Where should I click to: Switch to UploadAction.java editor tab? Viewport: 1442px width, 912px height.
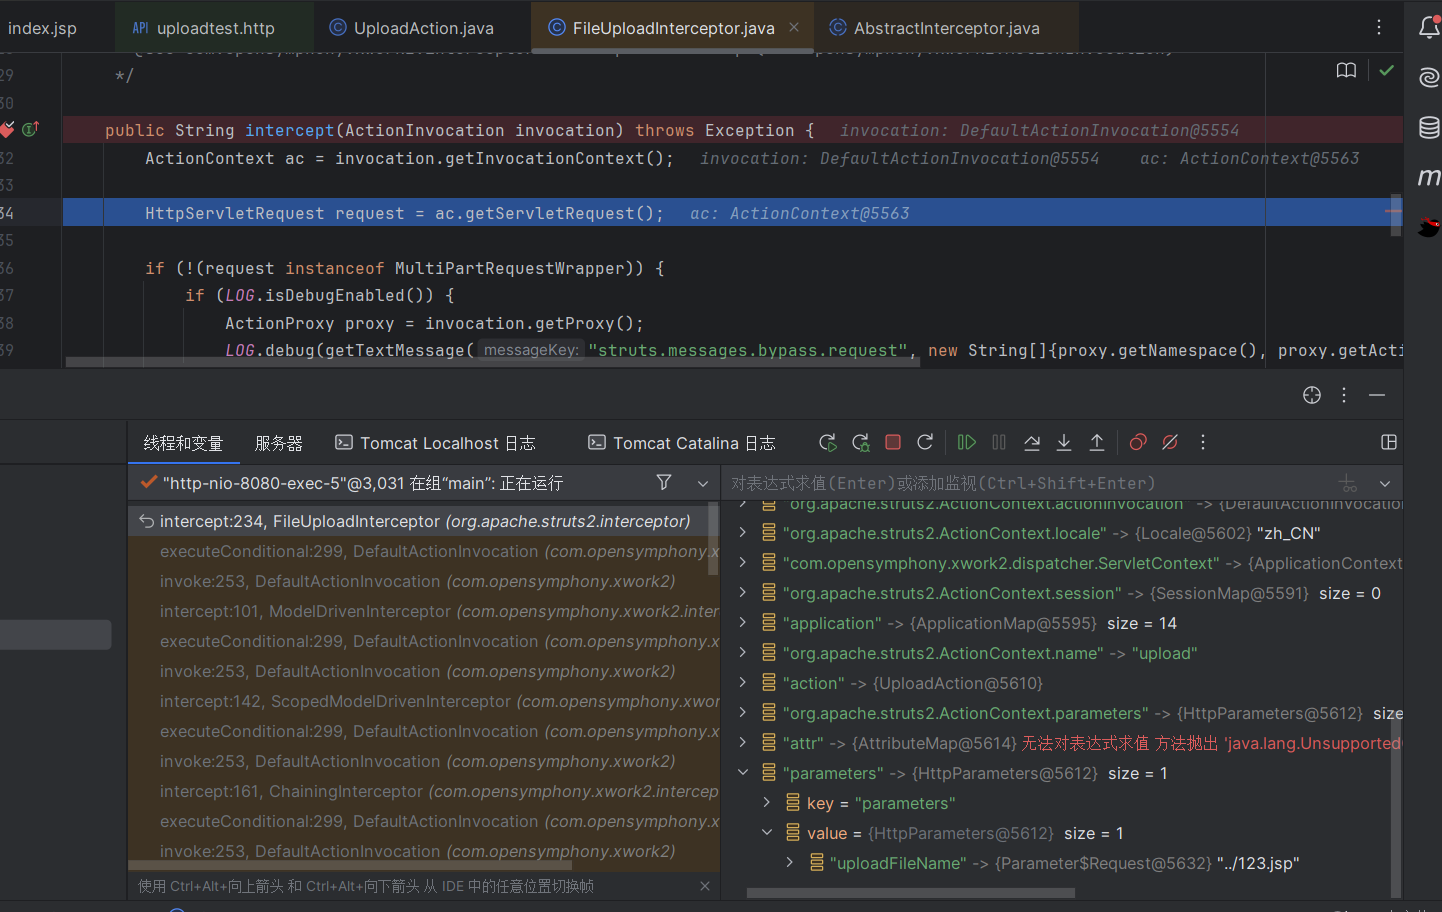click(x=412, y=28)
